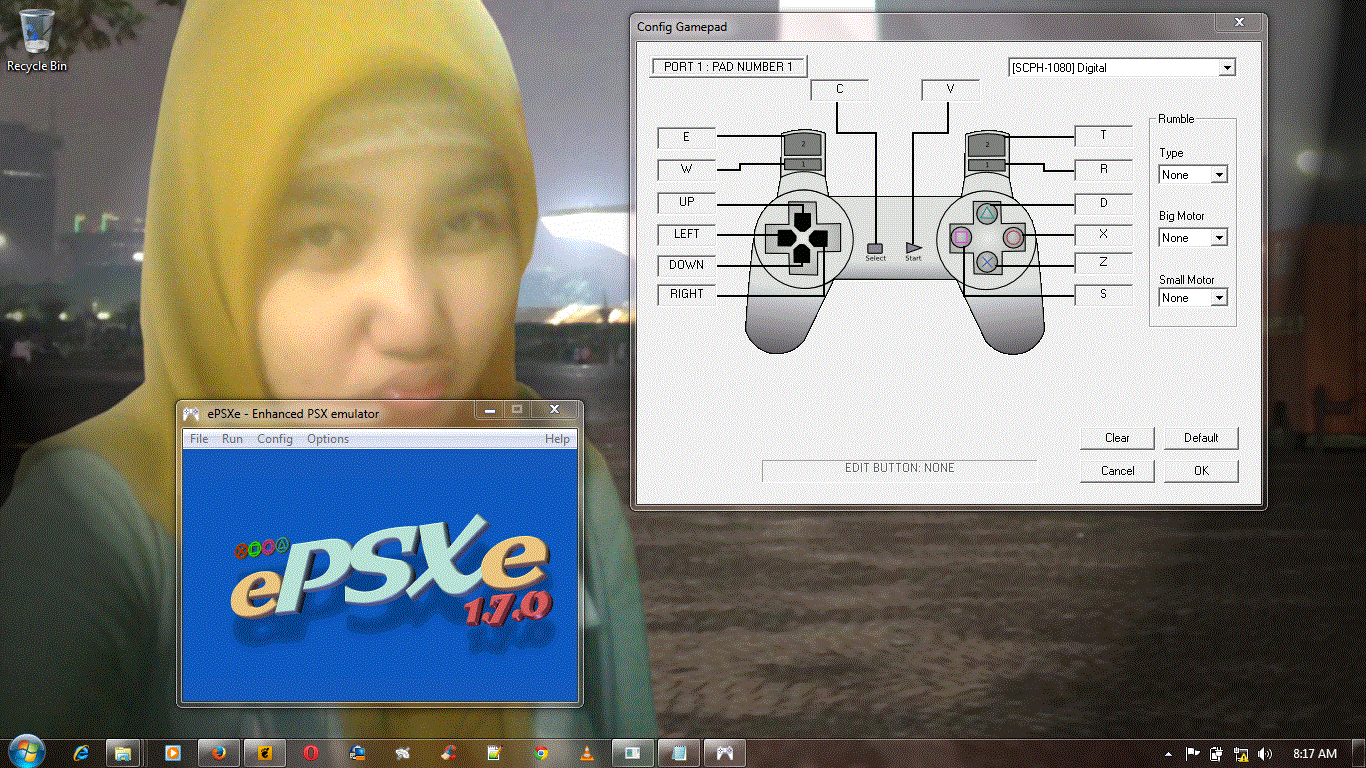Viewport: 1366px width, 768px height.
Task: Select the L1 key field showing W
Action: click(687, 169)
